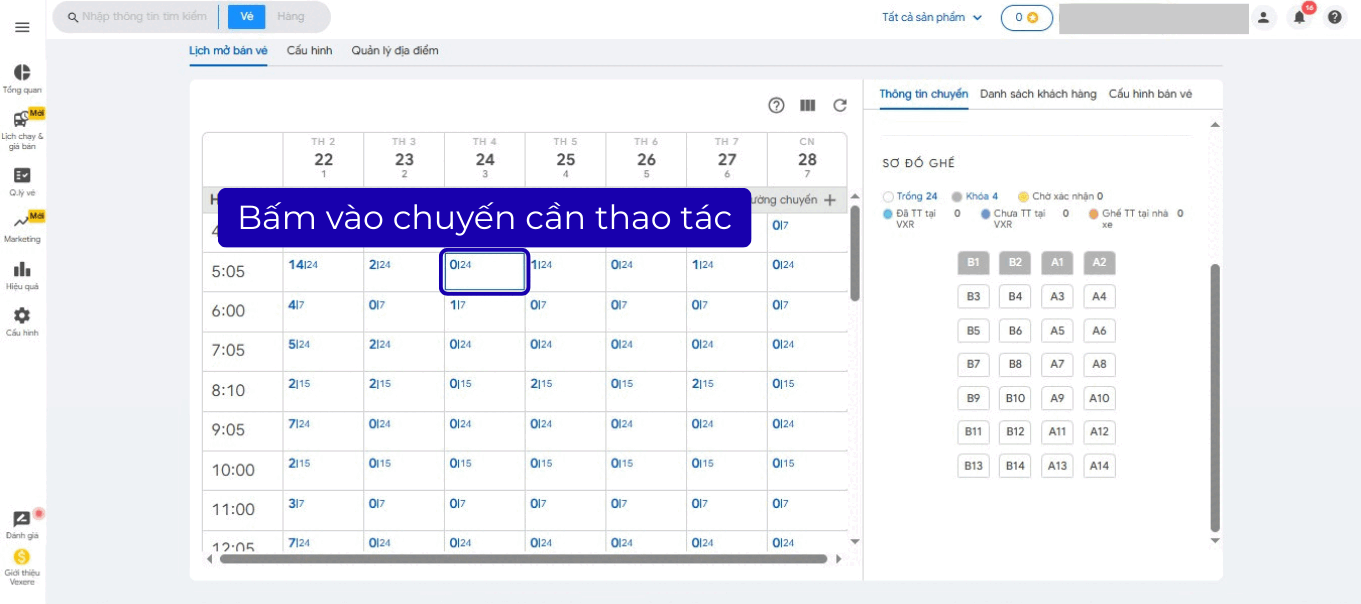This screenshot has width=1361, height=604.
Task: Select seat B3 in seat map
Action: (x=973, y=297)
